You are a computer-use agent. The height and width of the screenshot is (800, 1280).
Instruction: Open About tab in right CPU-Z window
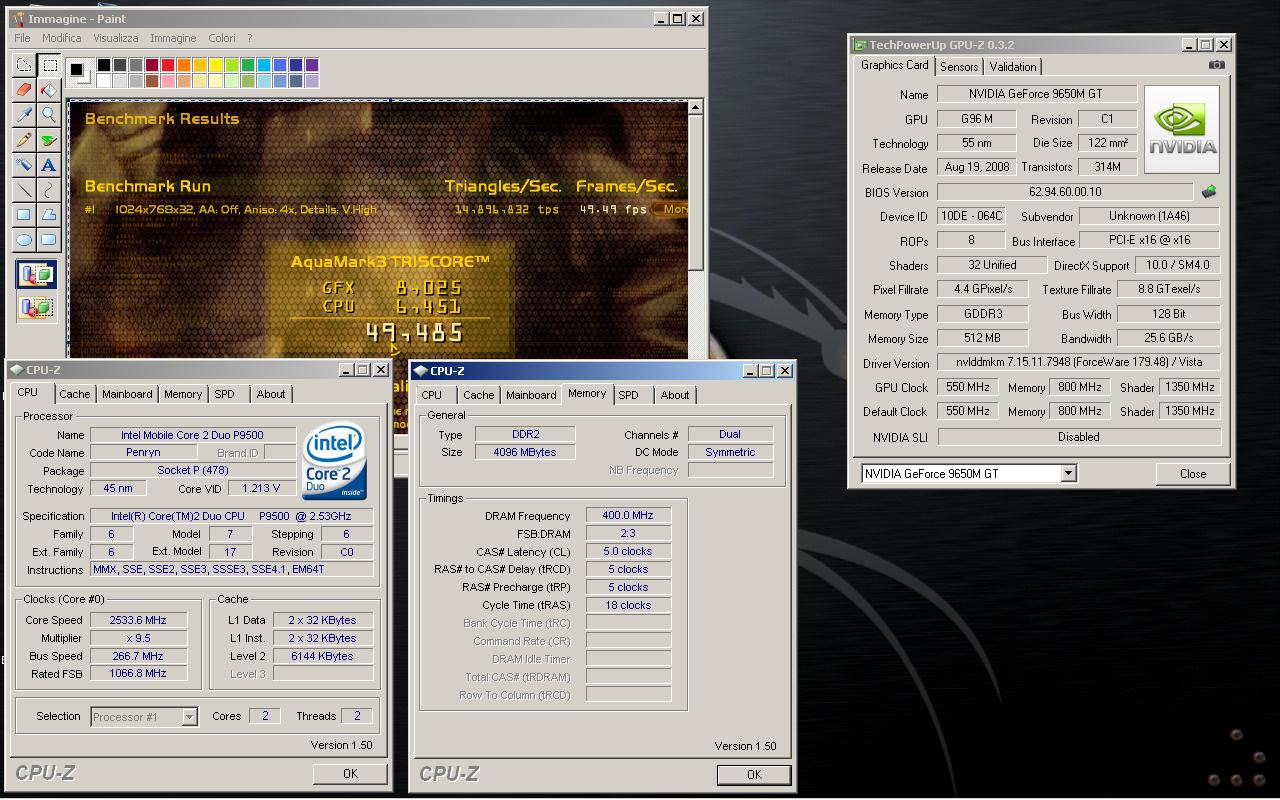(675, 395)
